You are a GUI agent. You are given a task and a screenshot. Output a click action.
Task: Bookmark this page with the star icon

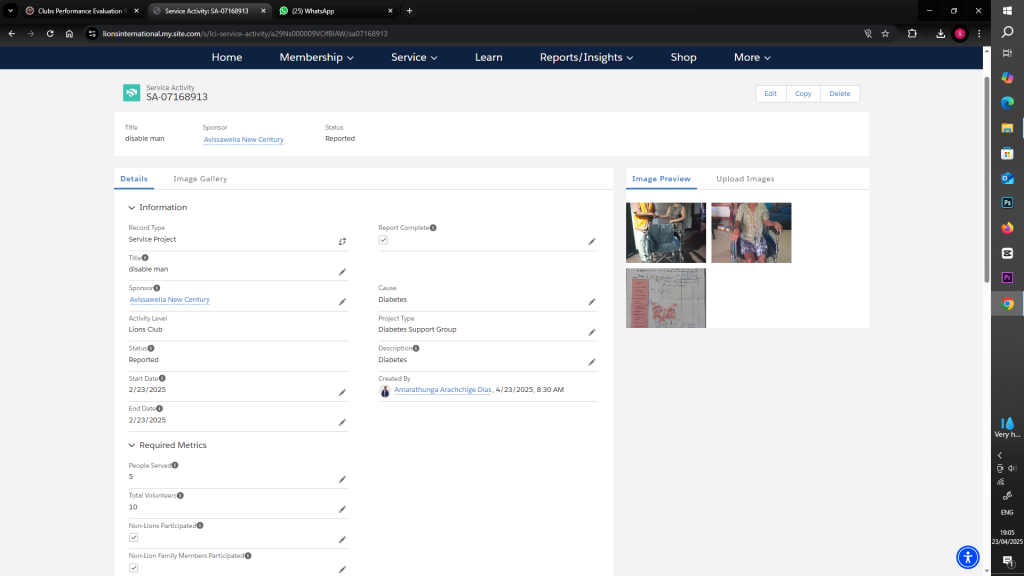[x=885, y=33]
